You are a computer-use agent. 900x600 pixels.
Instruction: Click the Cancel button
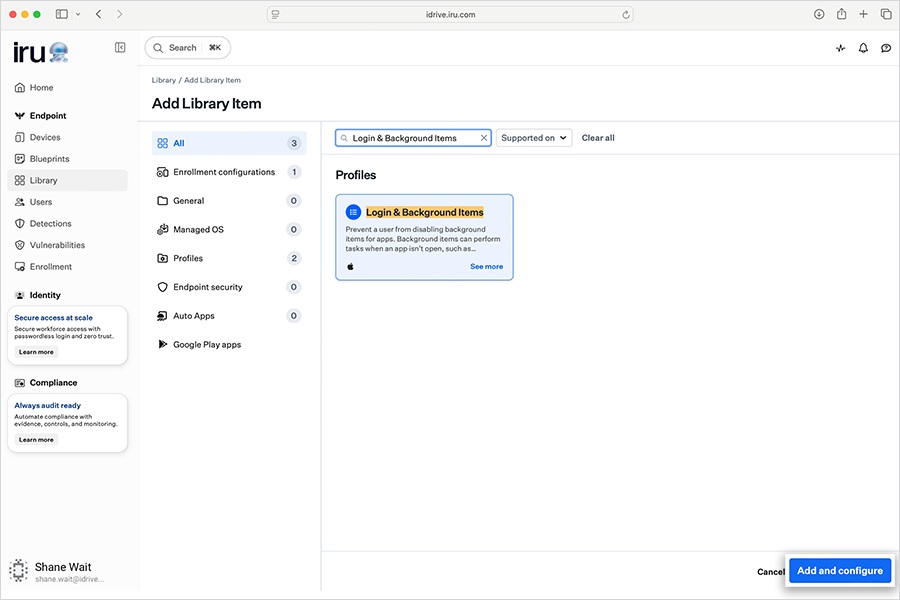(770, 572)
